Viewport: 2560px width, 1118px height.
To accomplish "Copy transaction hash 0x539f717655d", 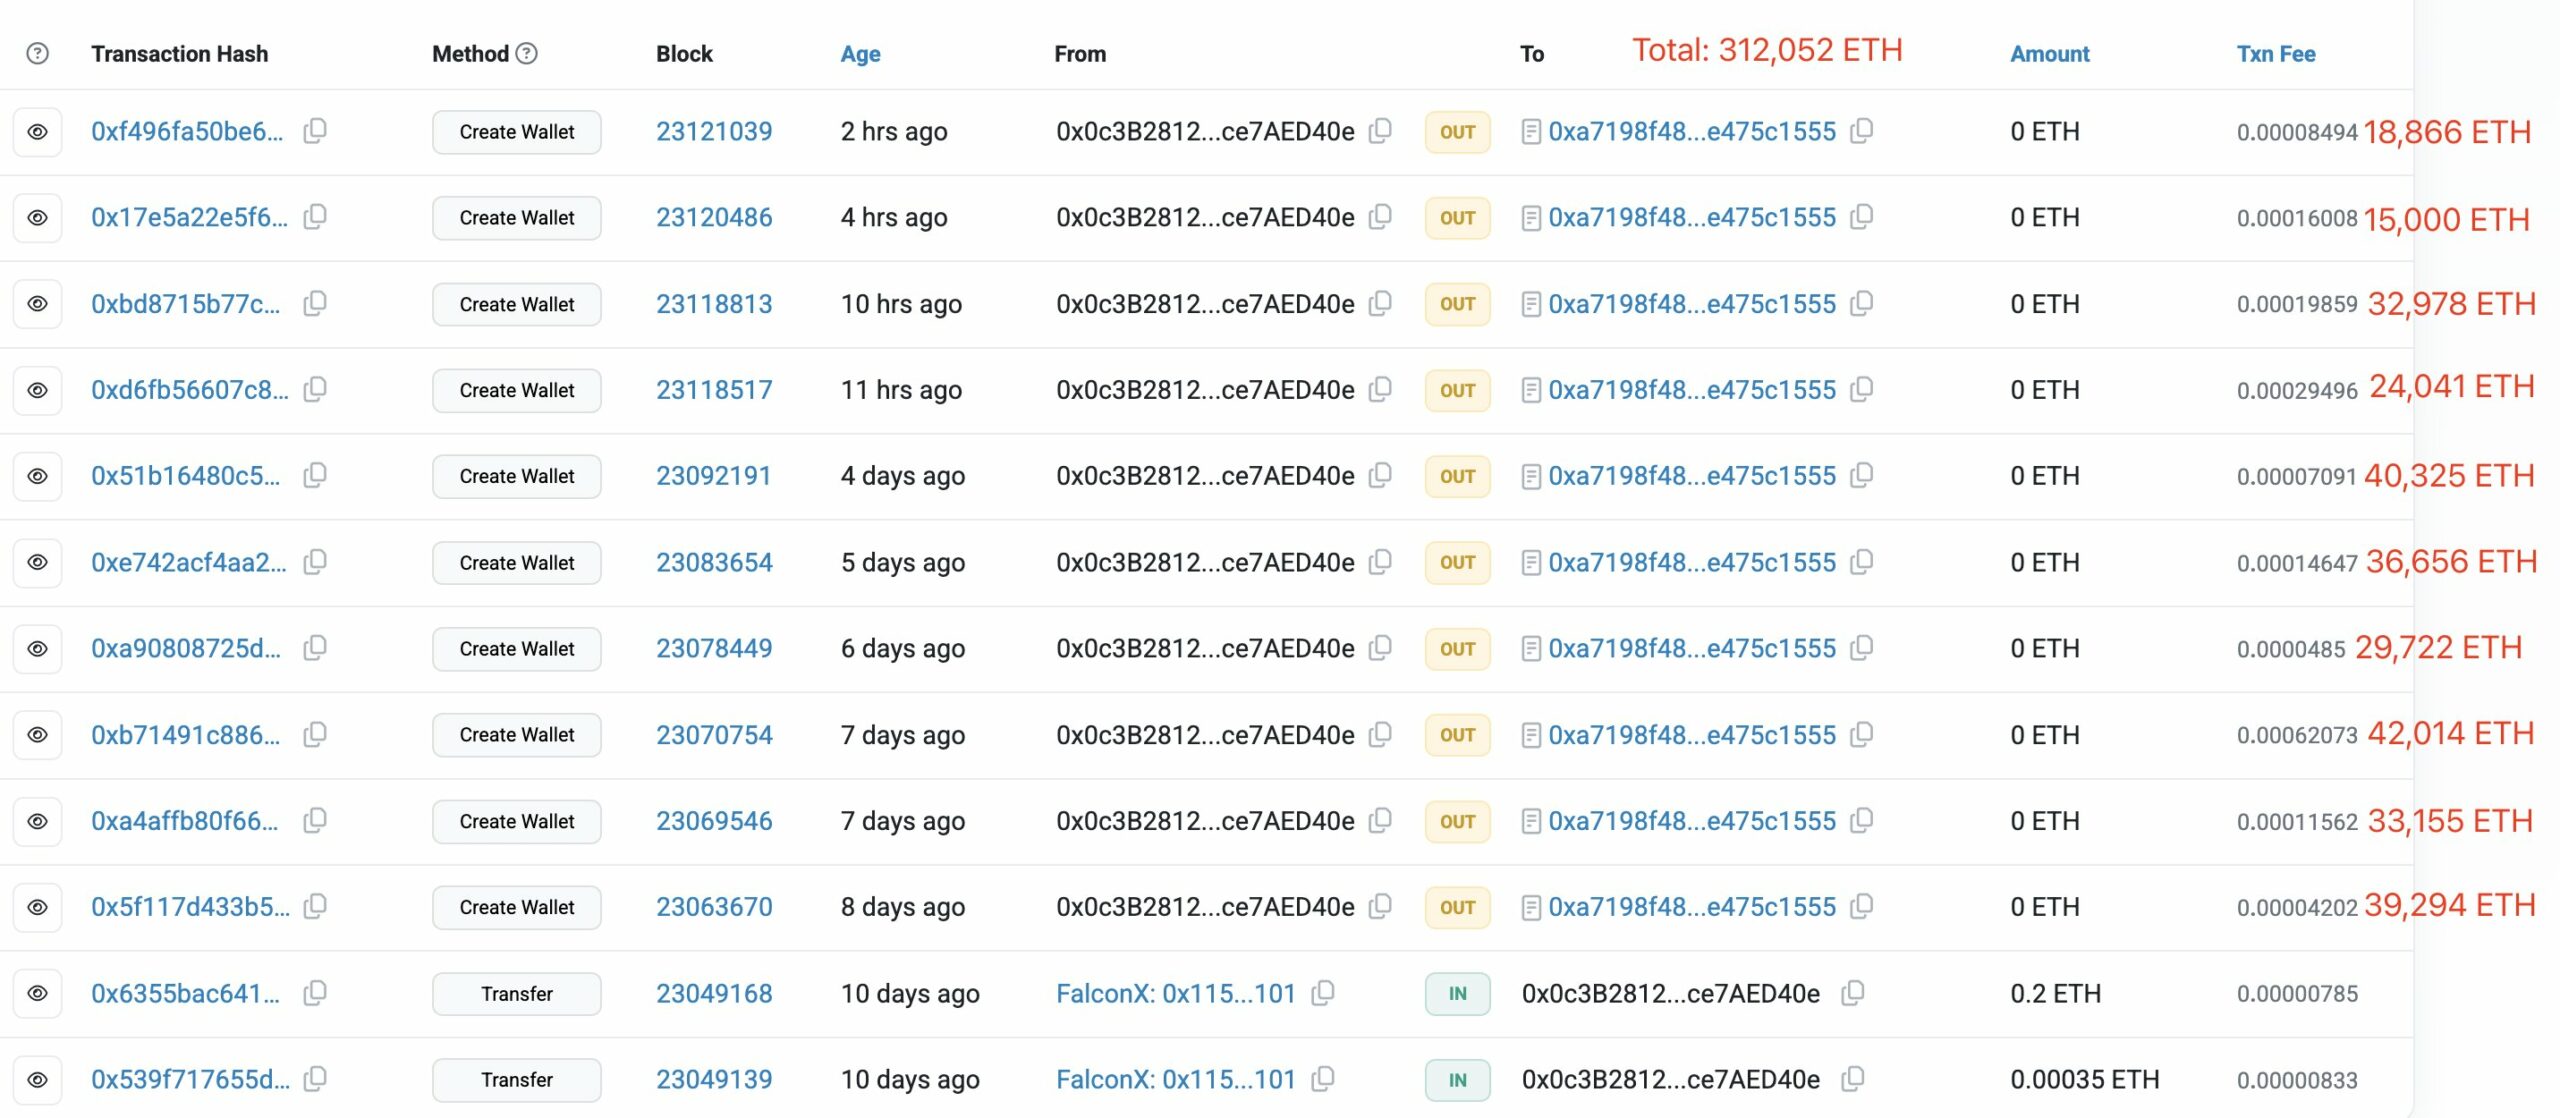I will click(x=315, y=1079).
